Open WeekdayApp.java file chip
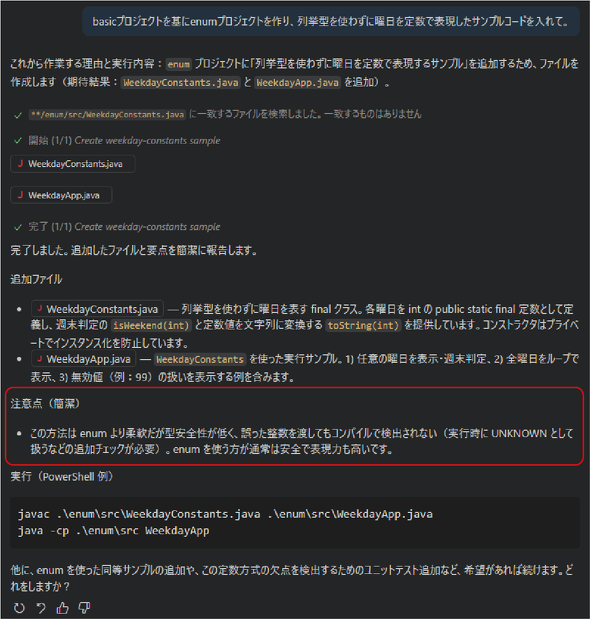Viewport: 590px width, 619px height. tap(61, 195)
